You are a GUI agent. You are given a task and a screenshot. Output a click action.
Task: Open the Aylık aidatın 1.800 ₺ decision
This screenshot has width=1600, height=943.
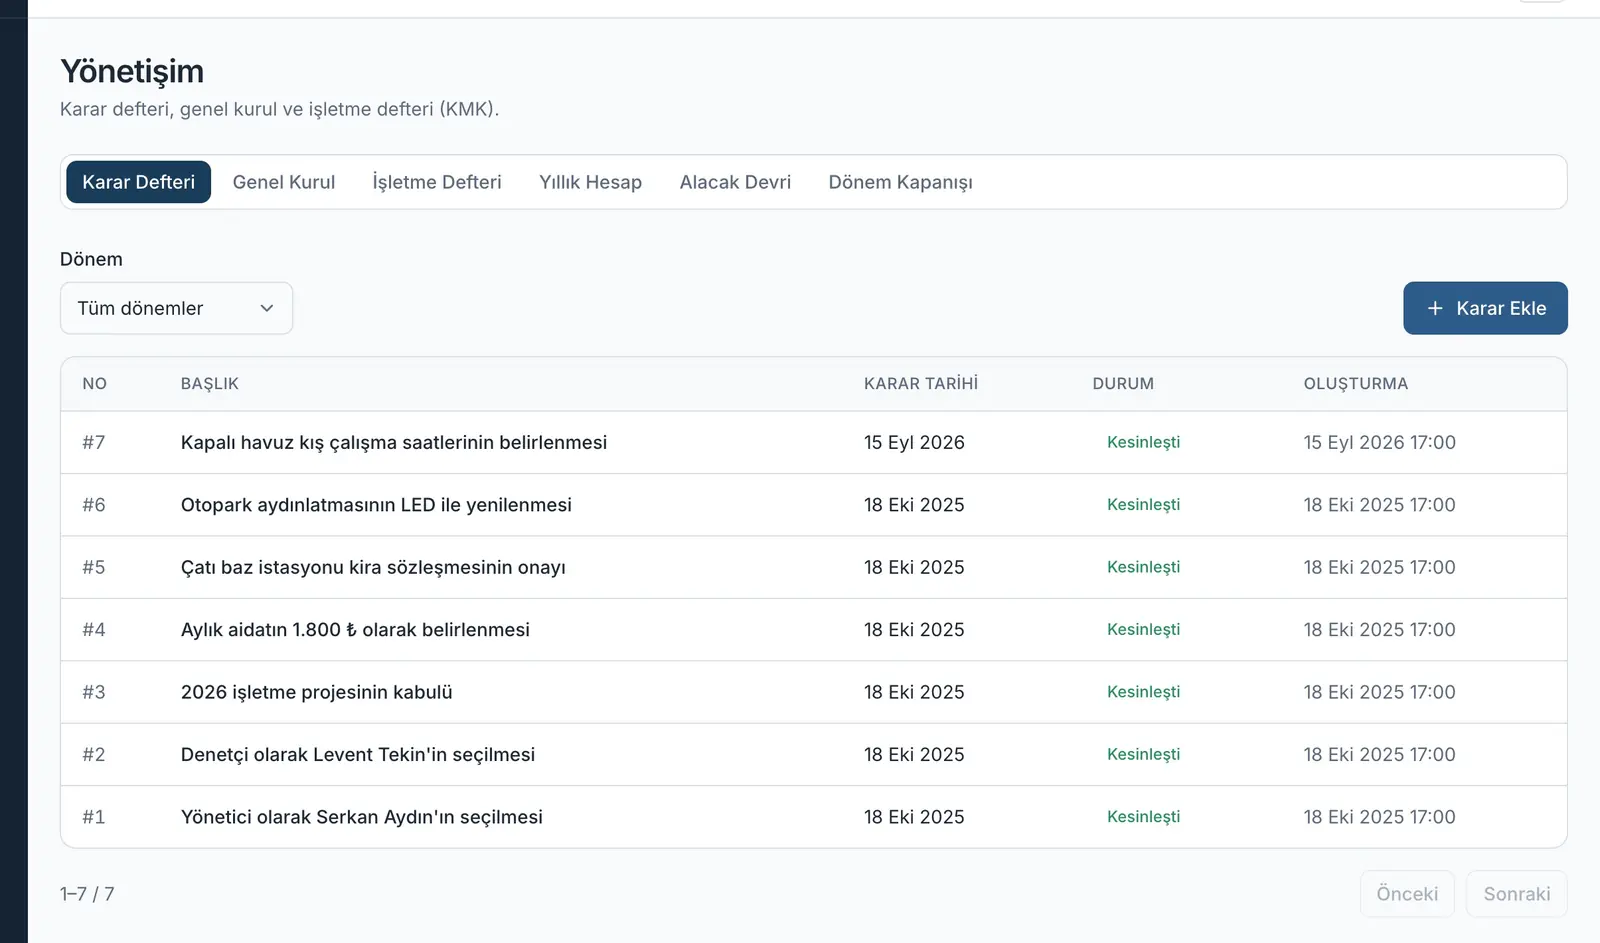(813, 630)
